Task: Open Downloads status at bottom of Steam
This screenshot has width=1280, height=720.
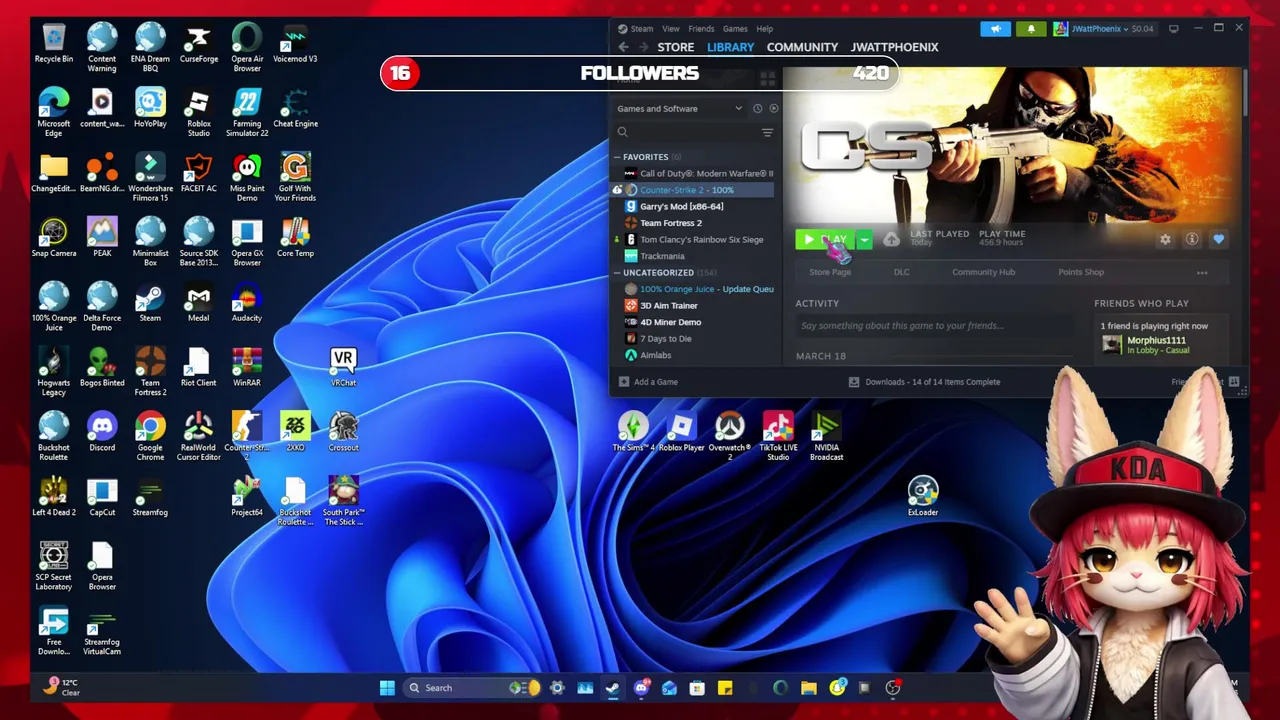Action: (923, 382)
